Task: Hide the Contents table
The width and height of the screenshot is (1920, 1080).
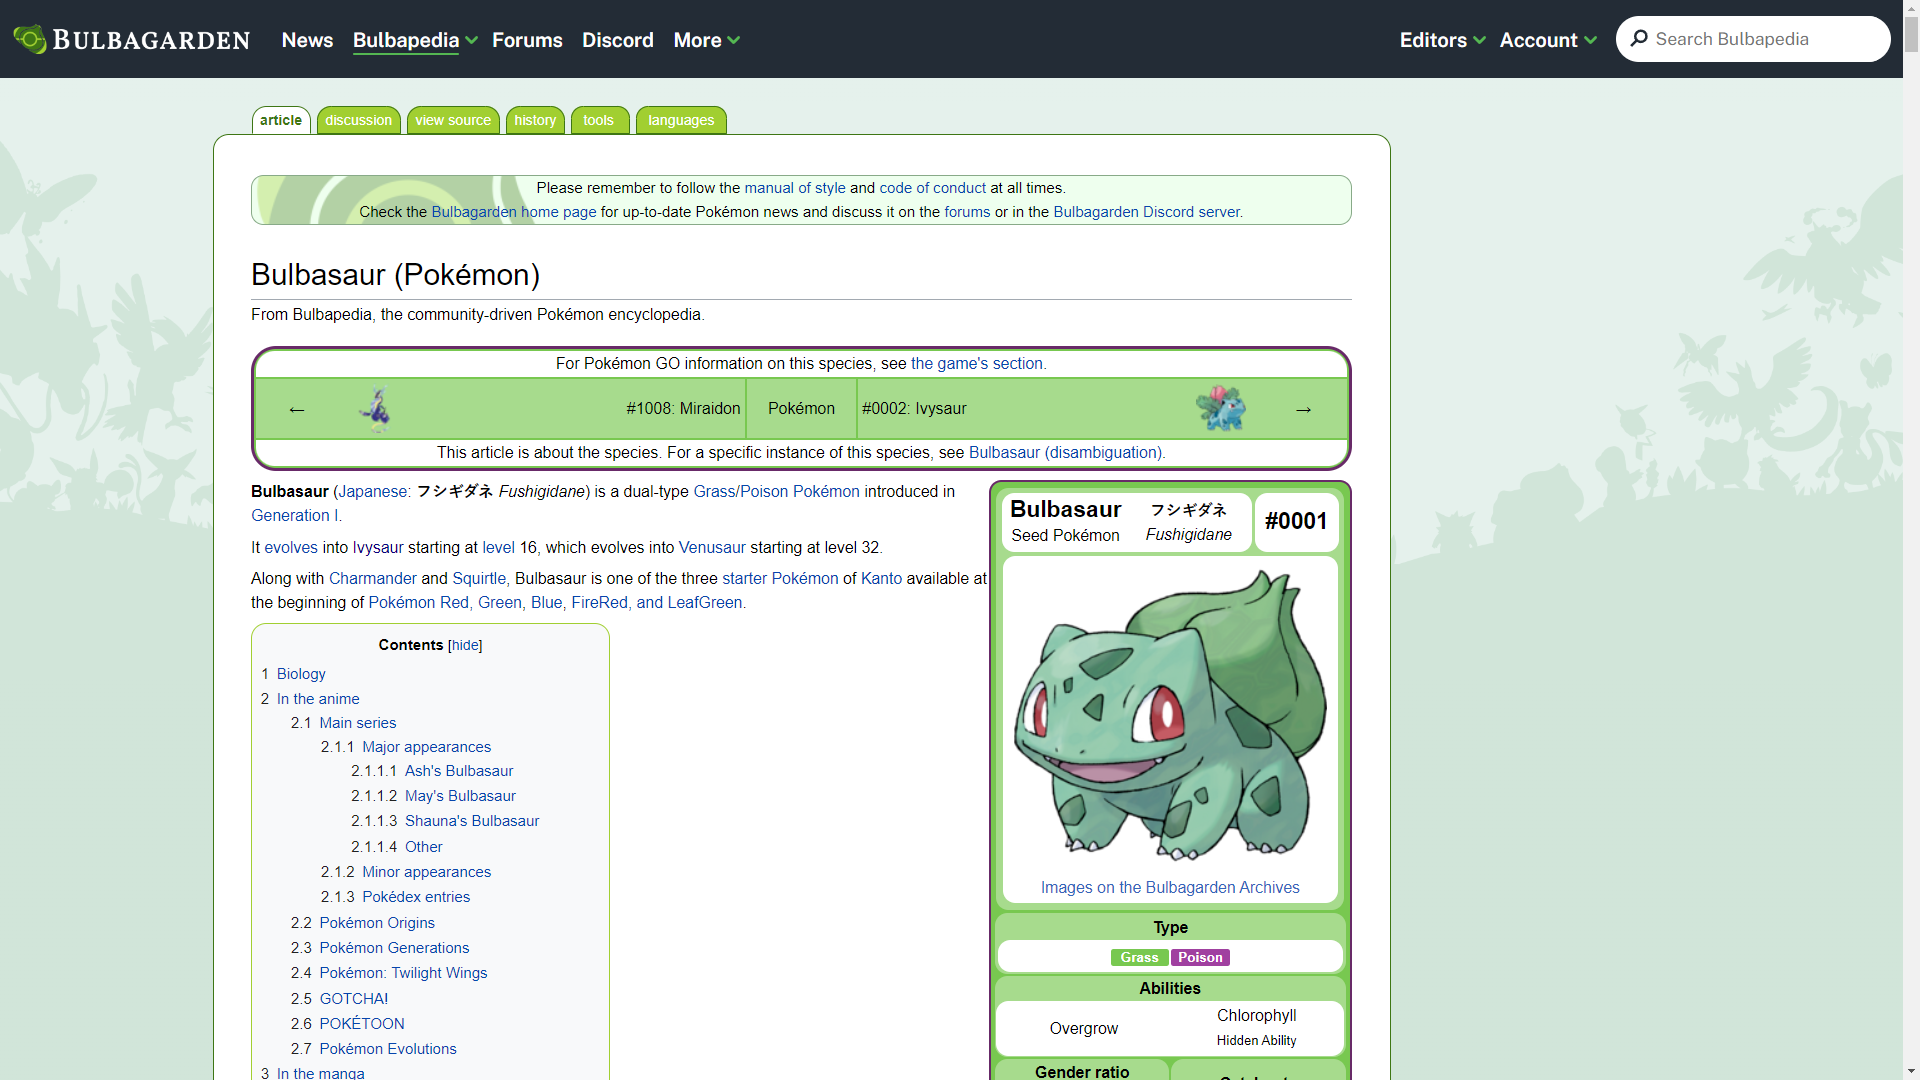Action: pyautogui.click(x=465, y=645)
